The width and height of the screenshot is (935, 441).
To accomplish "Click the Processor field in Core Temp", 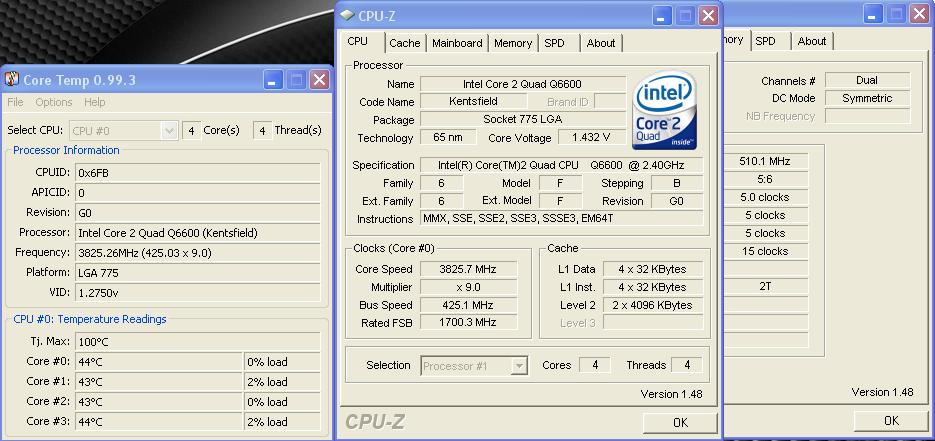I will [x=198, y=232].
